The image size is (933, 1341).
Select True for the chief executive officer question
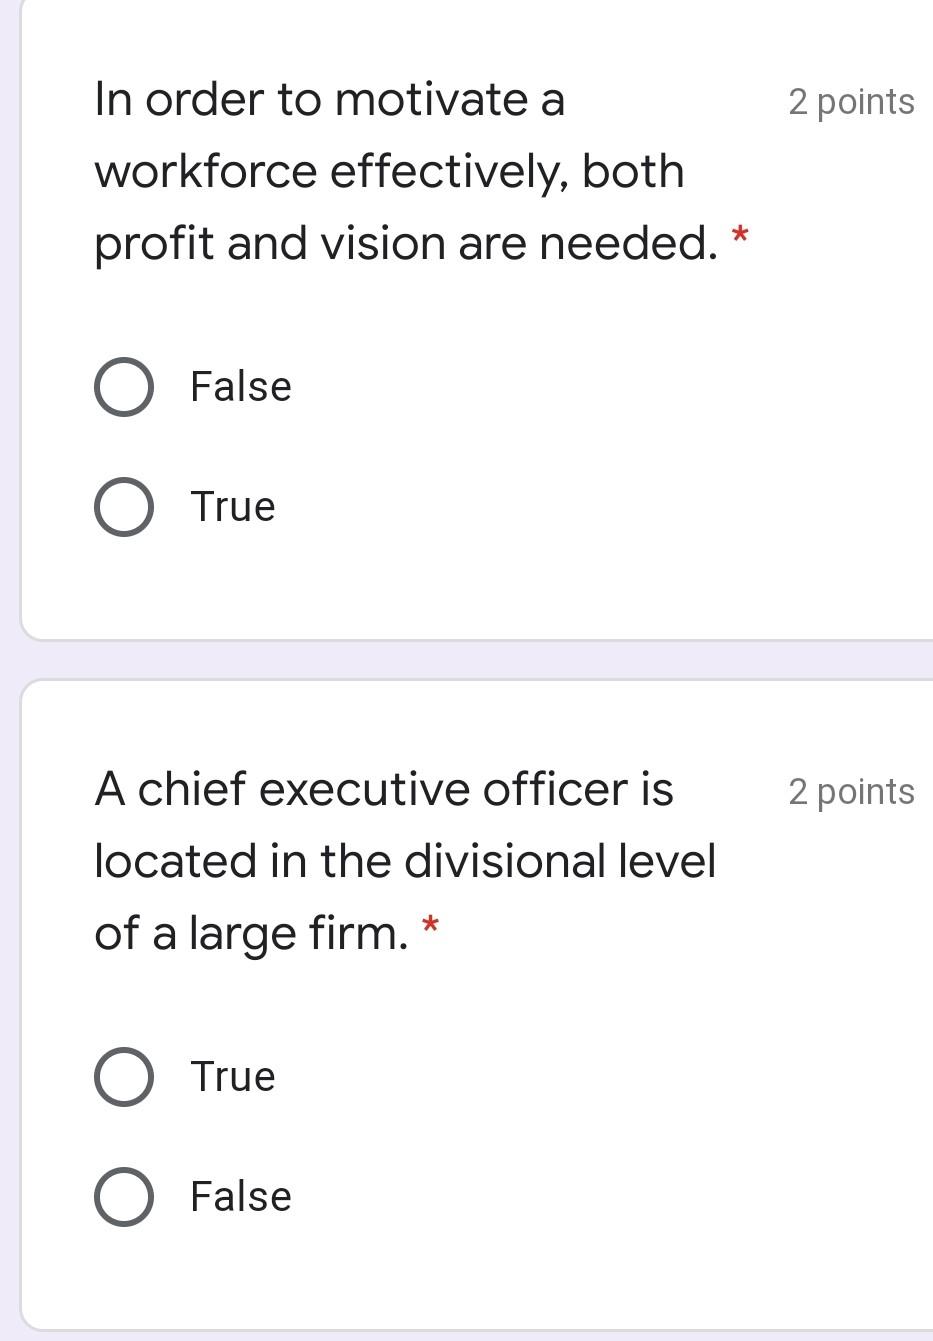(123, 1076)
